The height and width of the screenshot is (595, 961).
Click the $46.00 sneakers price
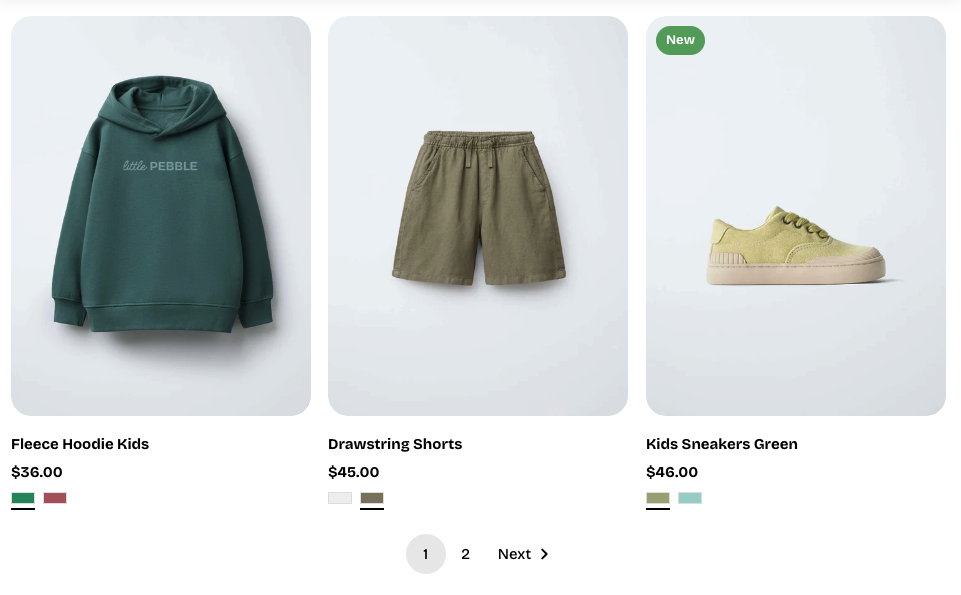[672, 472]
